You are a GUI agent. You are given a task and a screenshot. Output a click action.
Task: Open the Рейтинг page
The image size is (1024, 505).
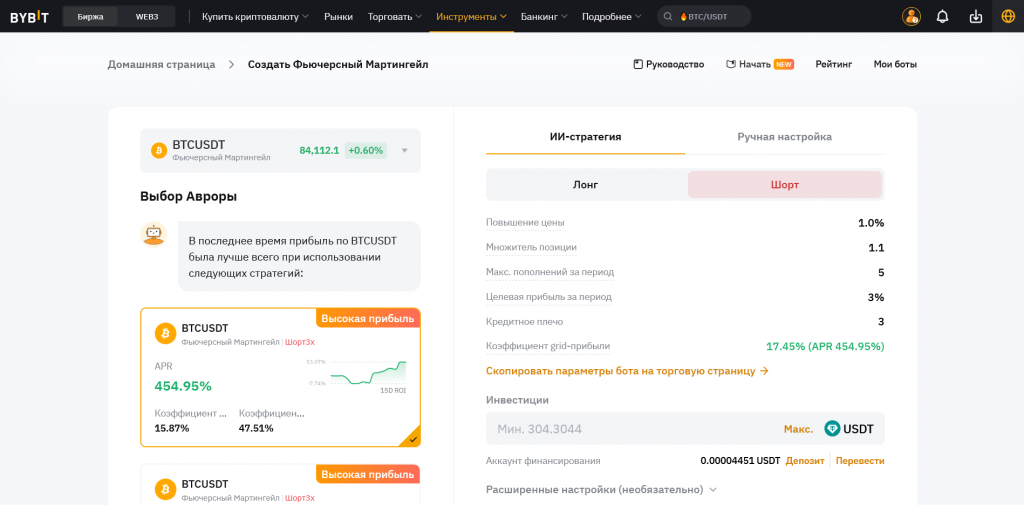point(834,64)
